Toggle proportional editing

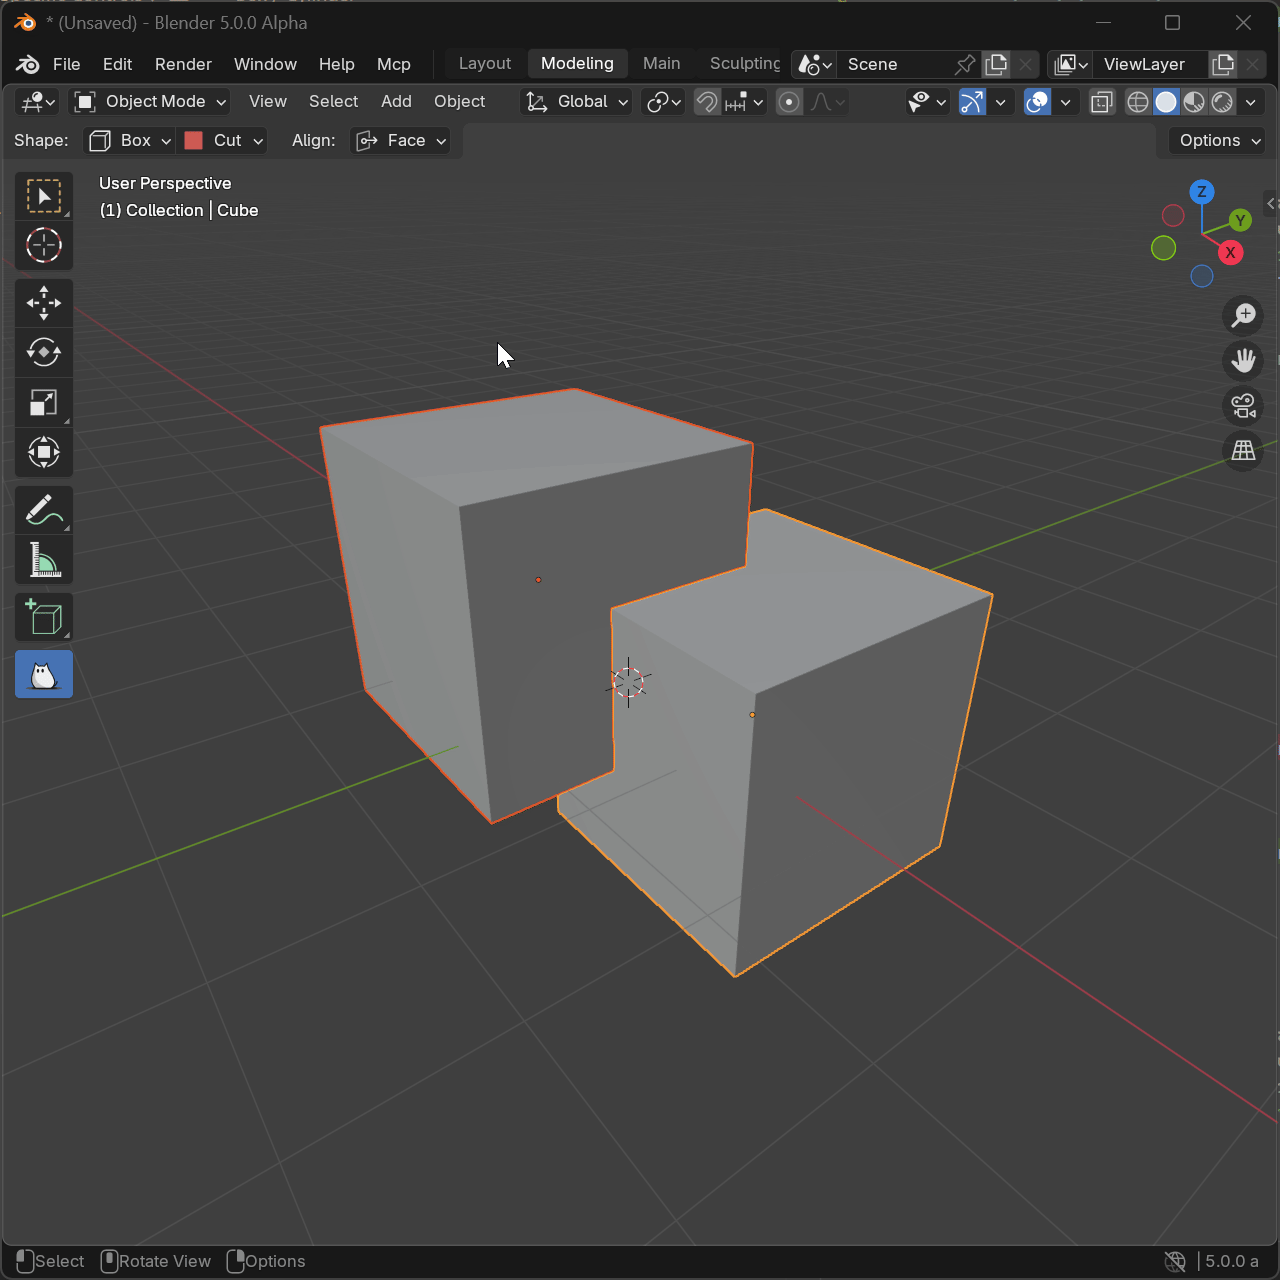(x=789, y=102)
